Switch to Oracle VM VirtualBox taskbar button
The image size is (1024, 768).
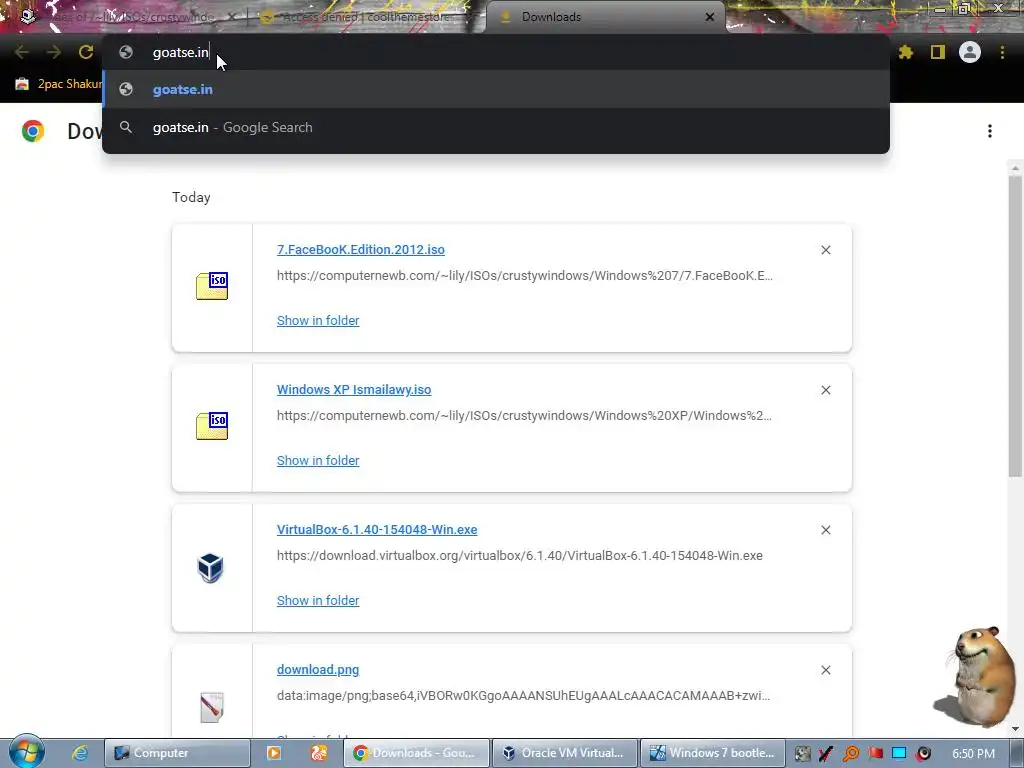click(x=564, y=753)
